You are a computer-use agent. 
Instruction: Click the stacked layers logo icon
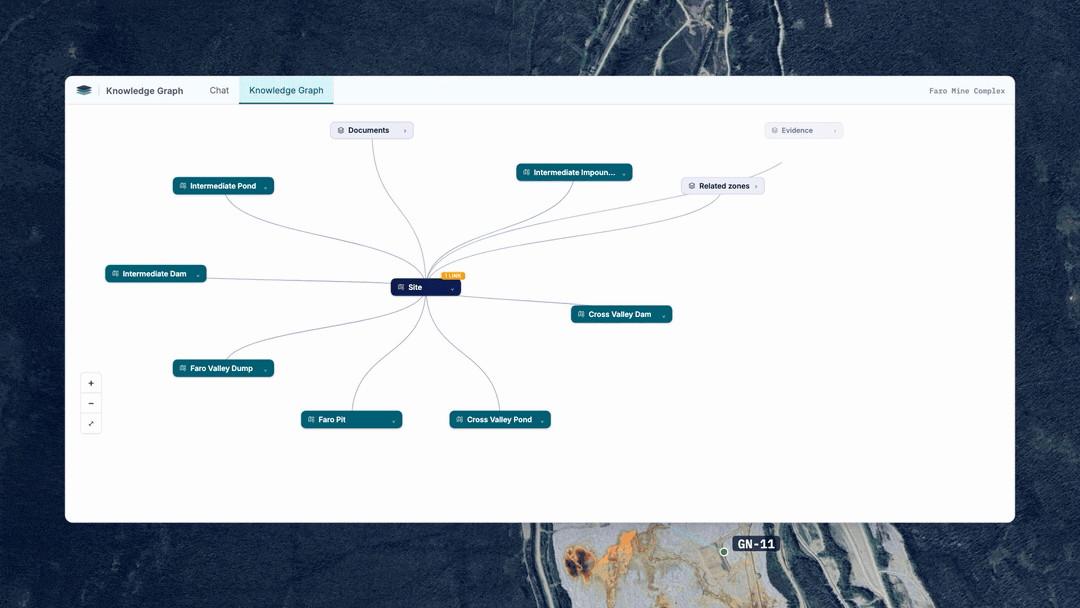(84, 90)
